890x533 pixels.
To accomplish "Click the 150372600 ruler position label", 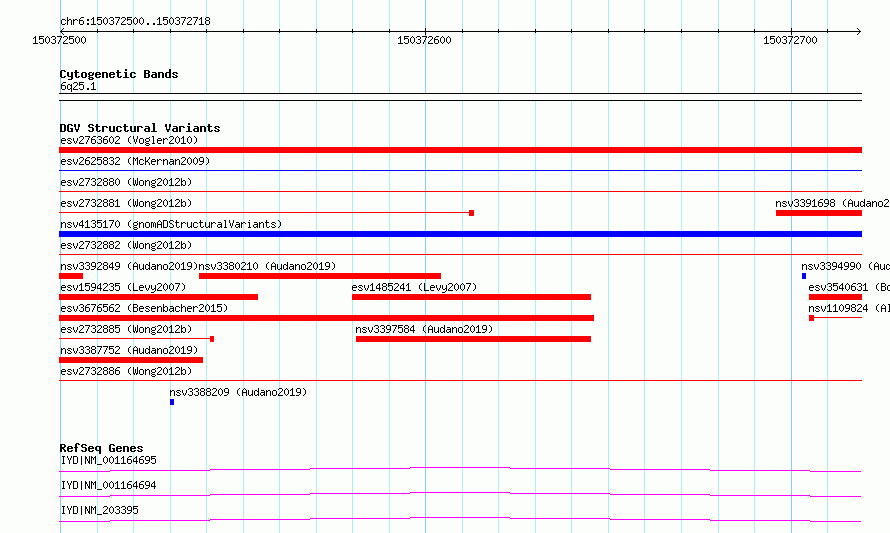I will [x=424, y=40].
